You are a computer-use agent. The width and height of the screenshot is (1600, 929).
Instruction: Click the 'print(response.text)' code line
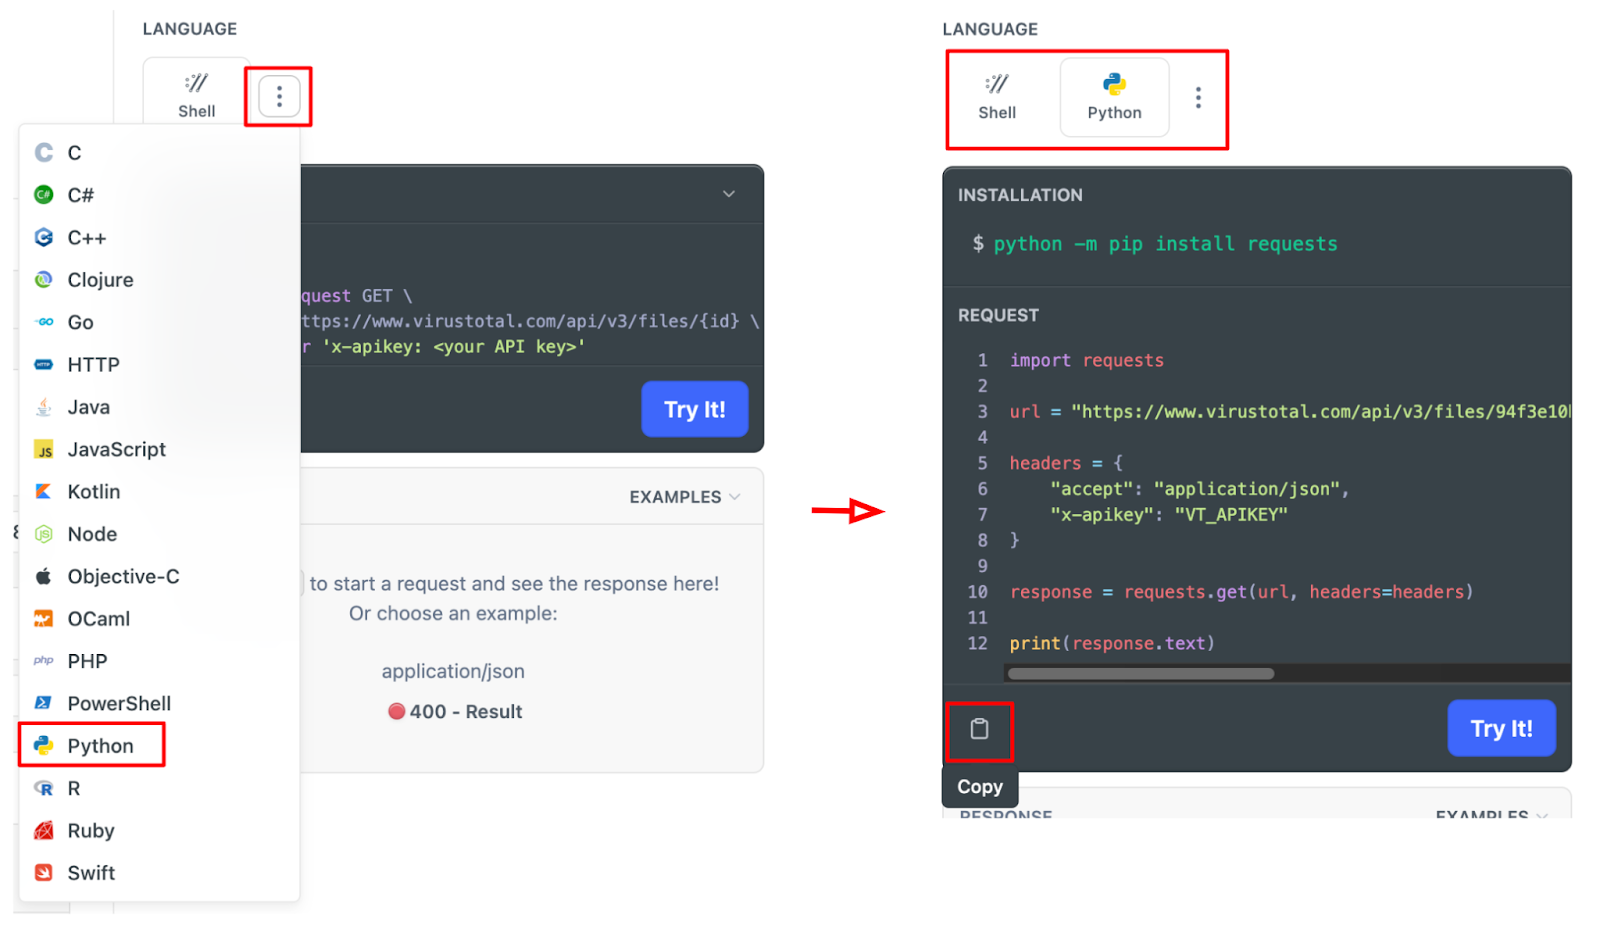[1112, 644]
